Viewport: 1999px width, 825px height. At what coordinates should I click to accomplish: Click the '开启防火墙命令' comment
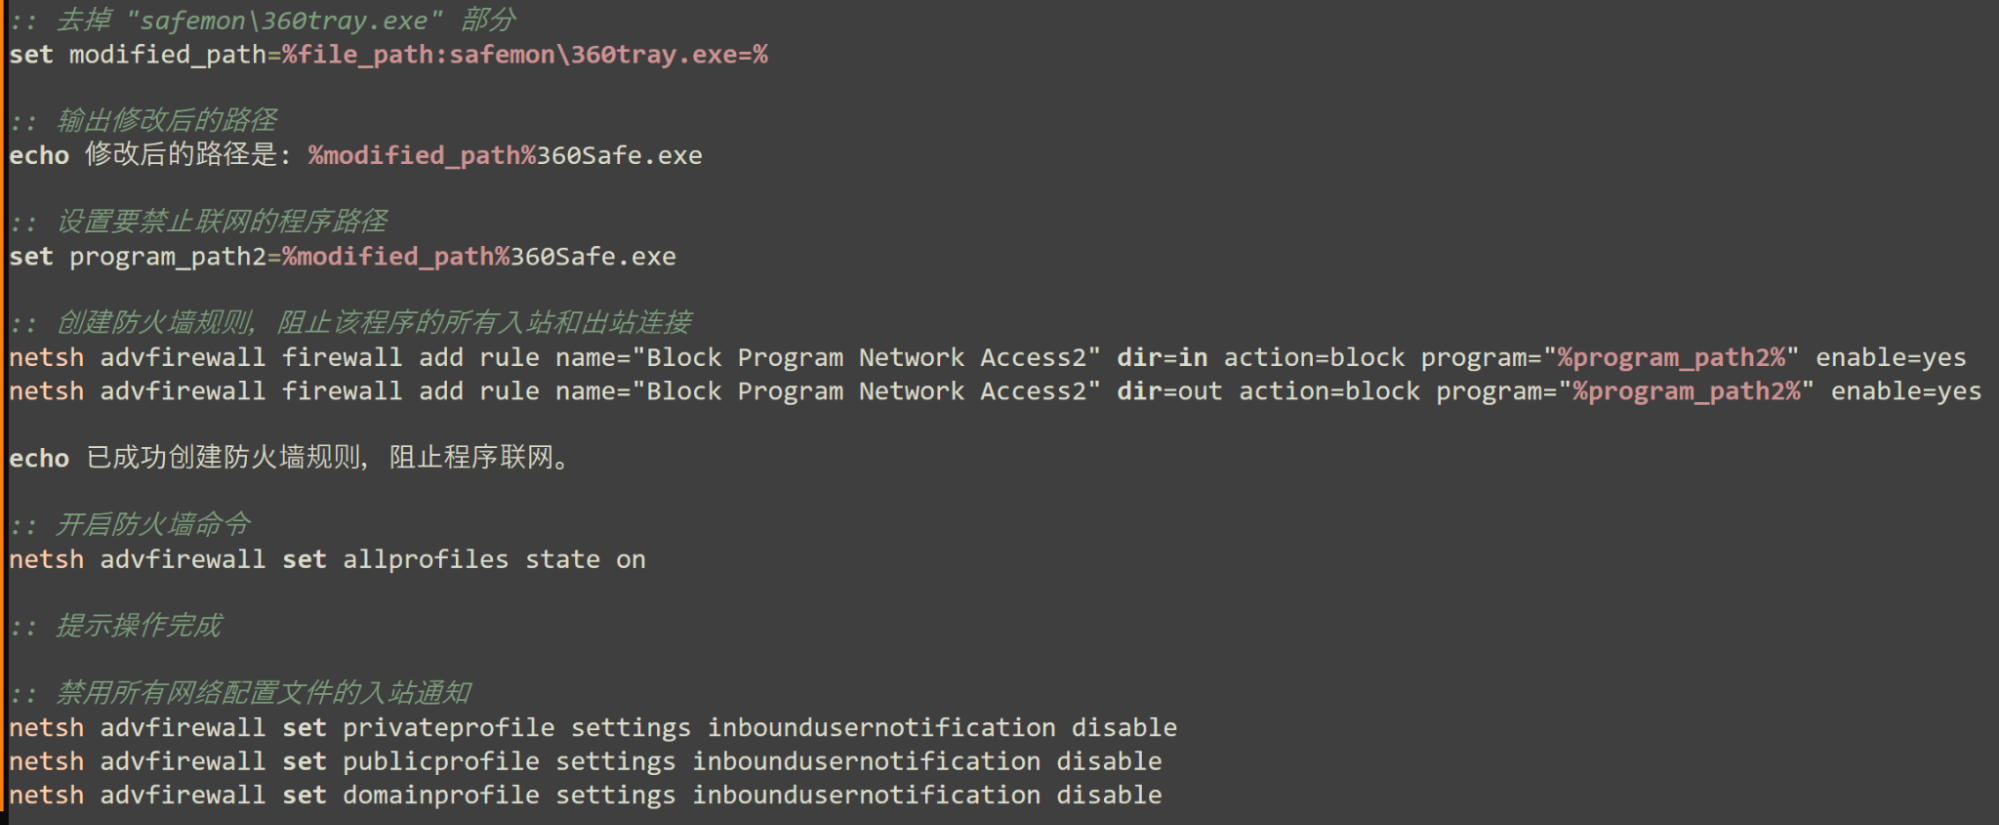click(x=152, y=525)
